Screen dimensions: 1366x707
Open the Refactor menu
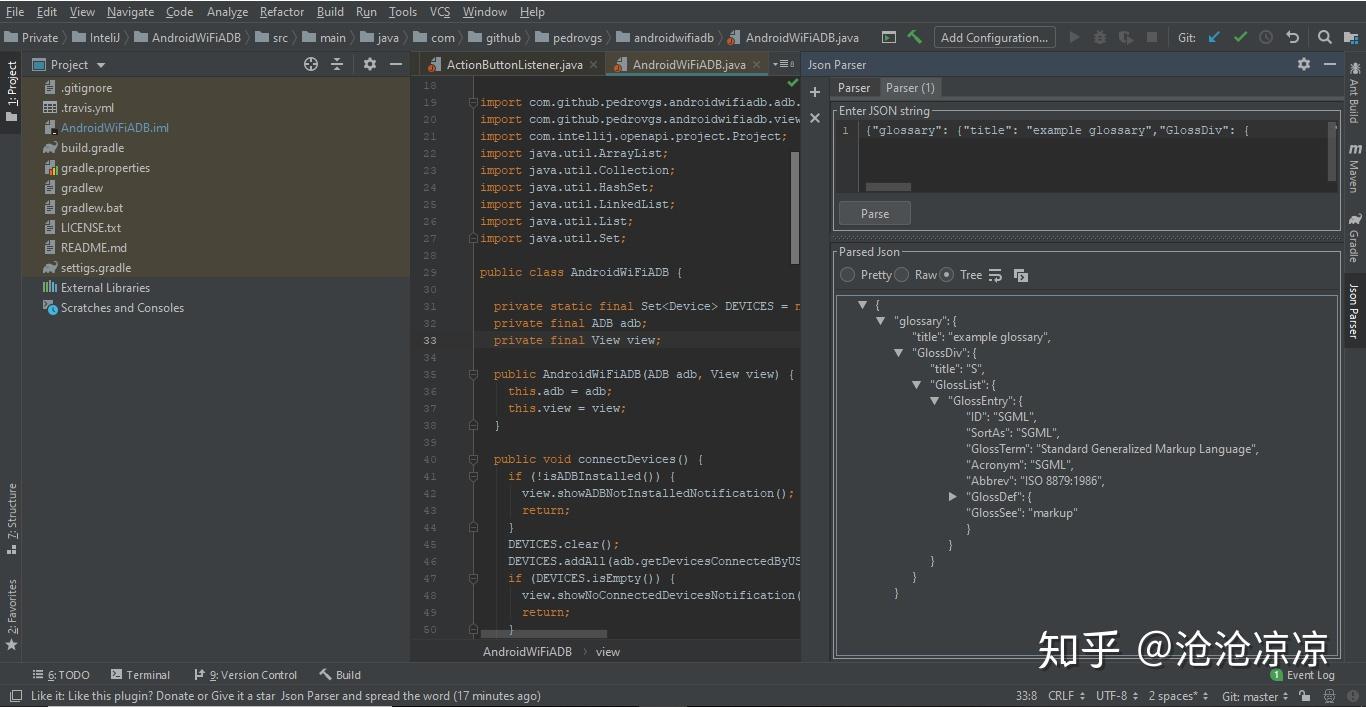click(281, 12)
